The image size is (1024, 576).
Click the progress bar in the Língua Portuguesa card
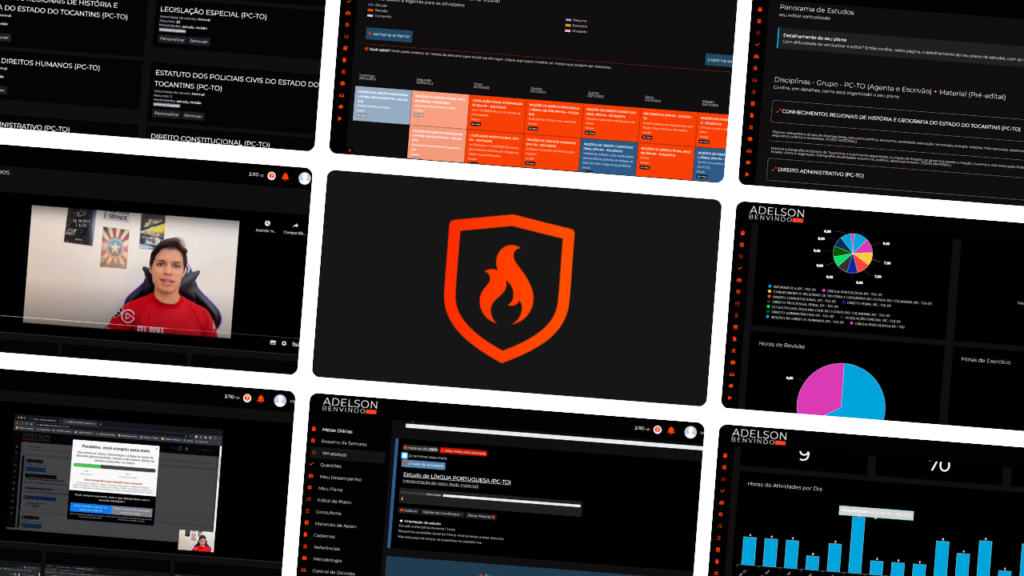click(490, 498)
